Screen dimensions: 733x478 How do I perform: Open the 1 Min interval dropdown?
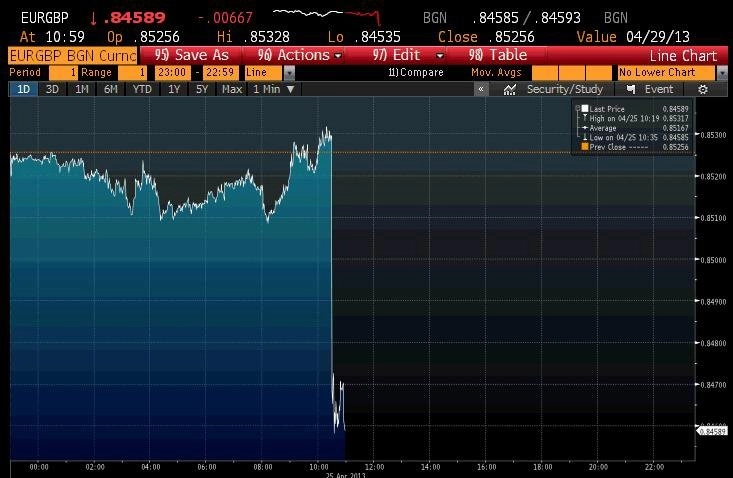[x=273, y=89]
